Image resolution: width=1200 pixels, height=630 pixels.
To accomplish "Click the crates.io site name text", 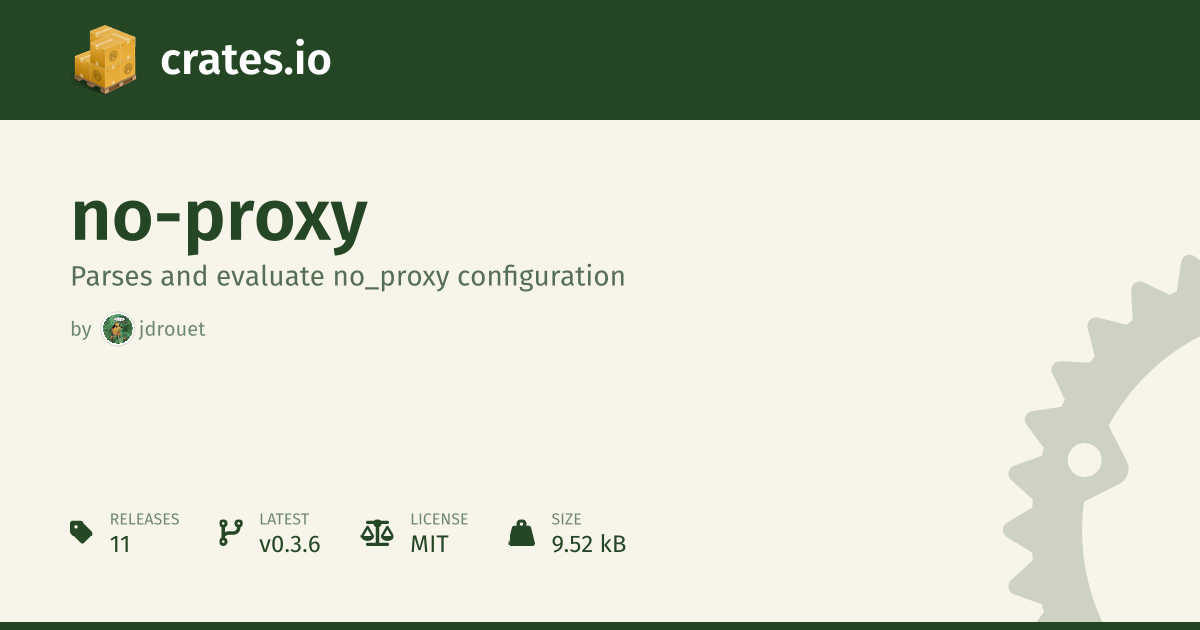I will tap(245, 60).
